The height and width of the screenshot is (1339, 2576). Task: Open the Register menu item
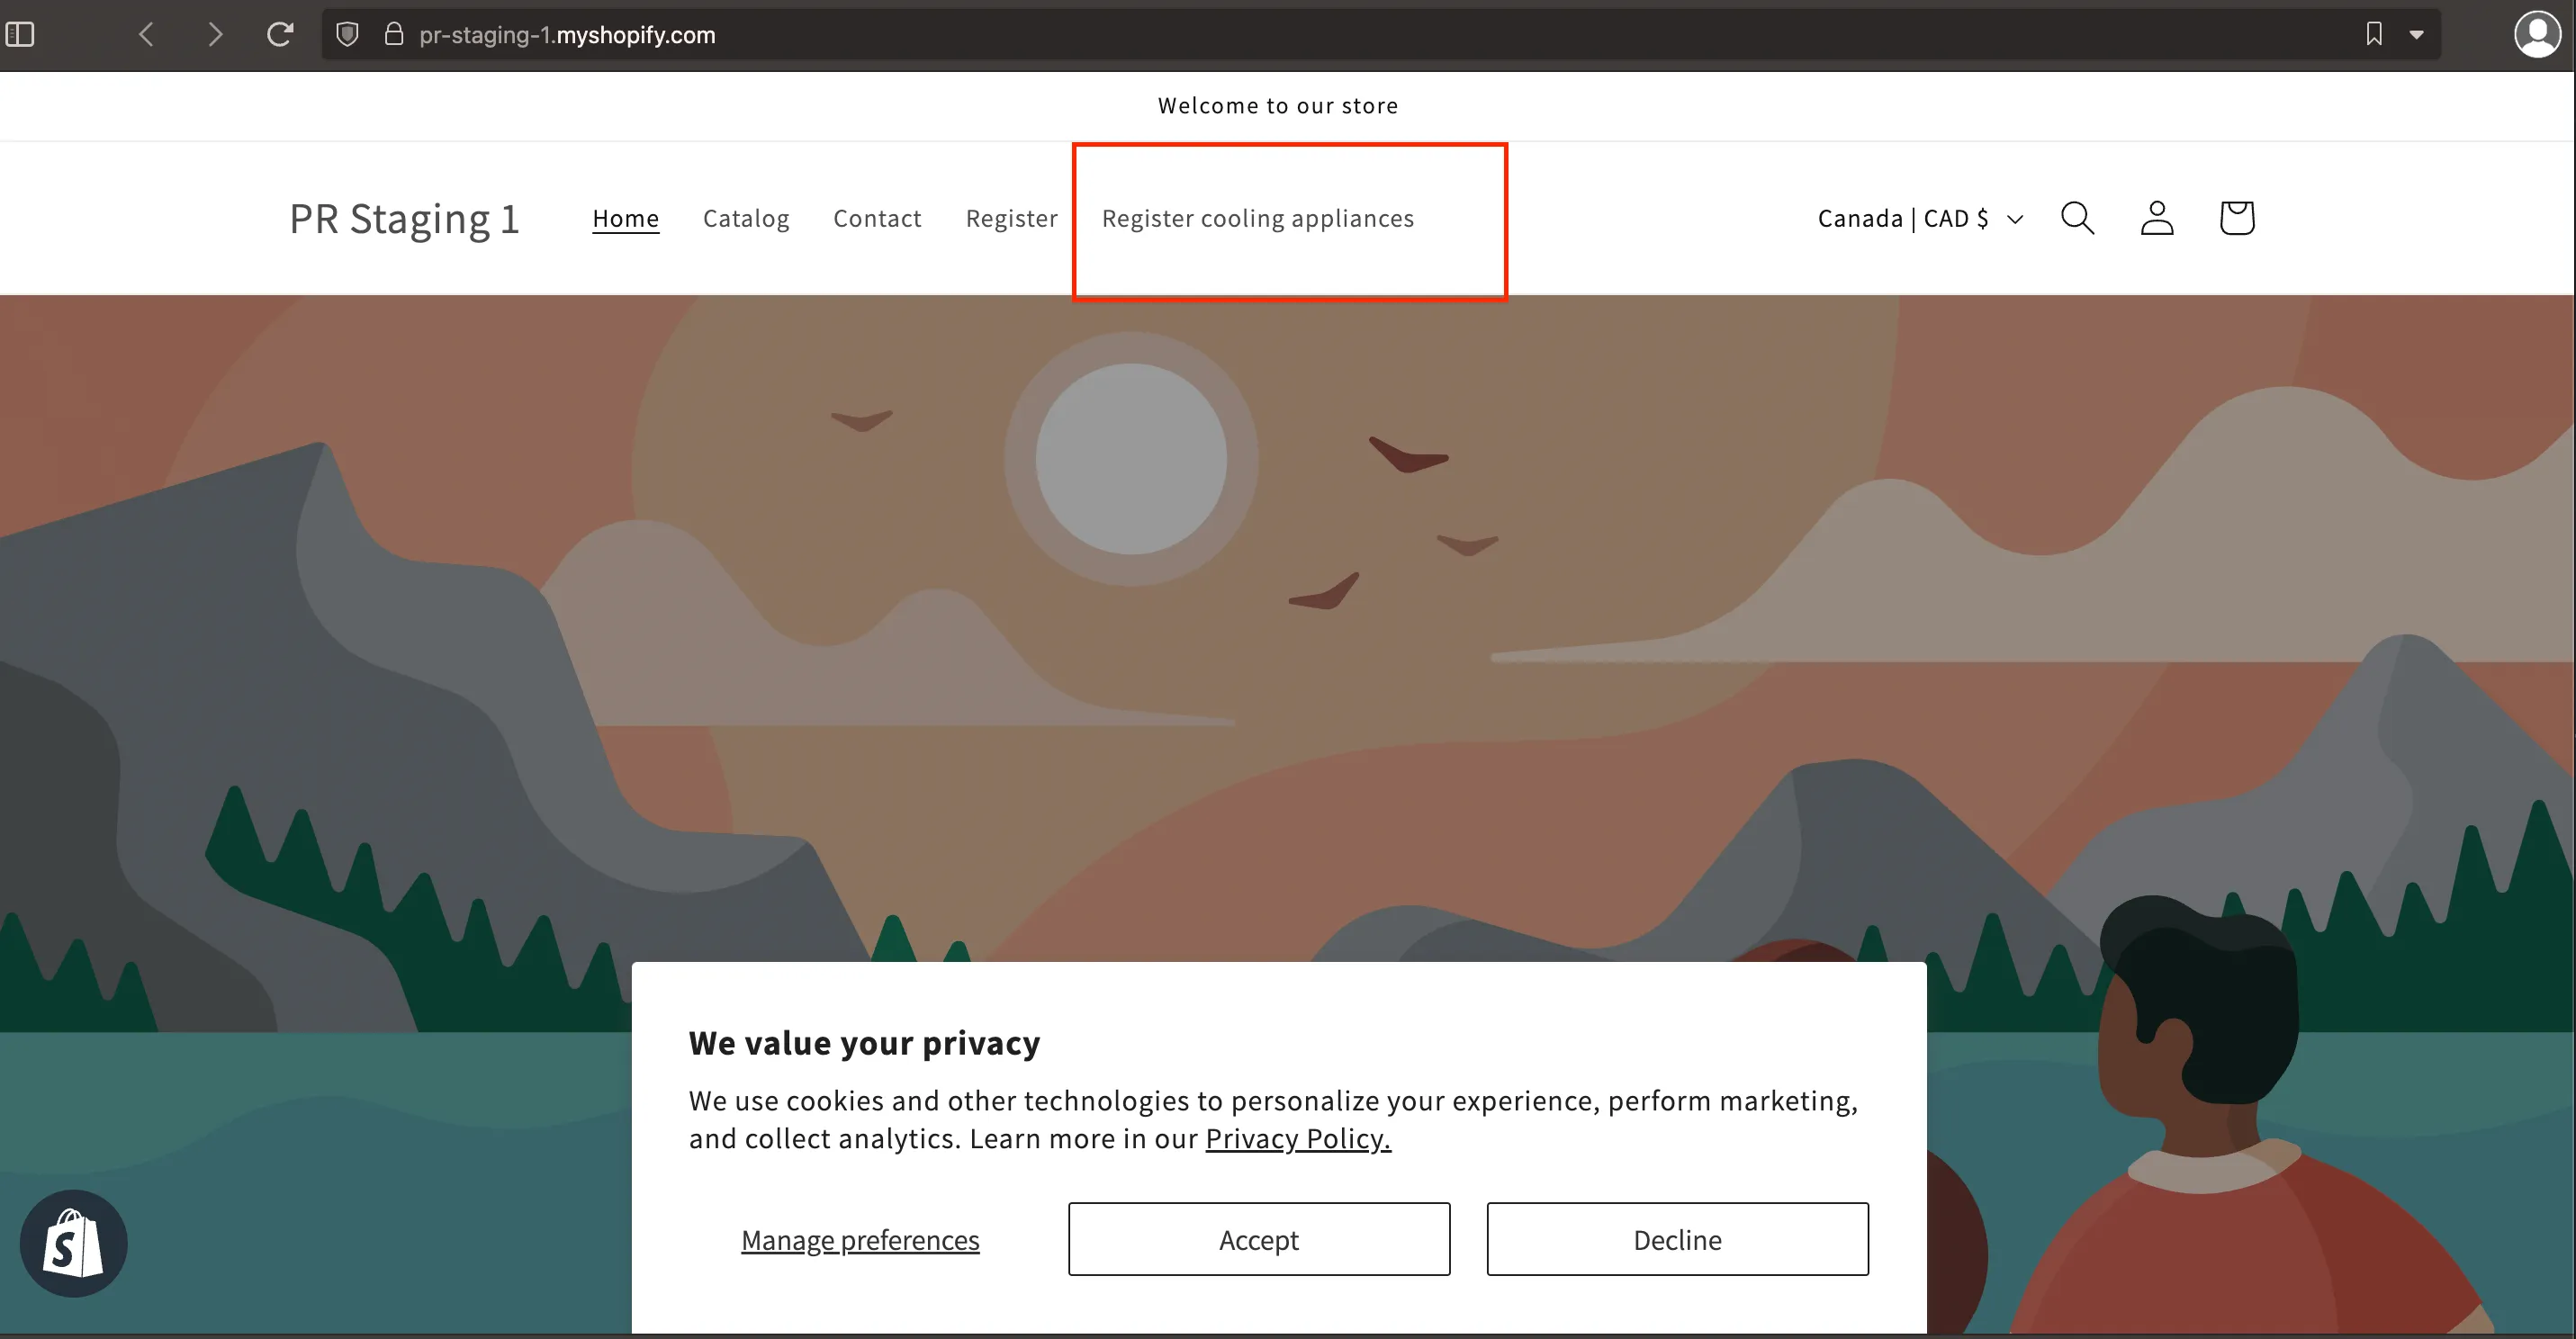click(1011, 218)
